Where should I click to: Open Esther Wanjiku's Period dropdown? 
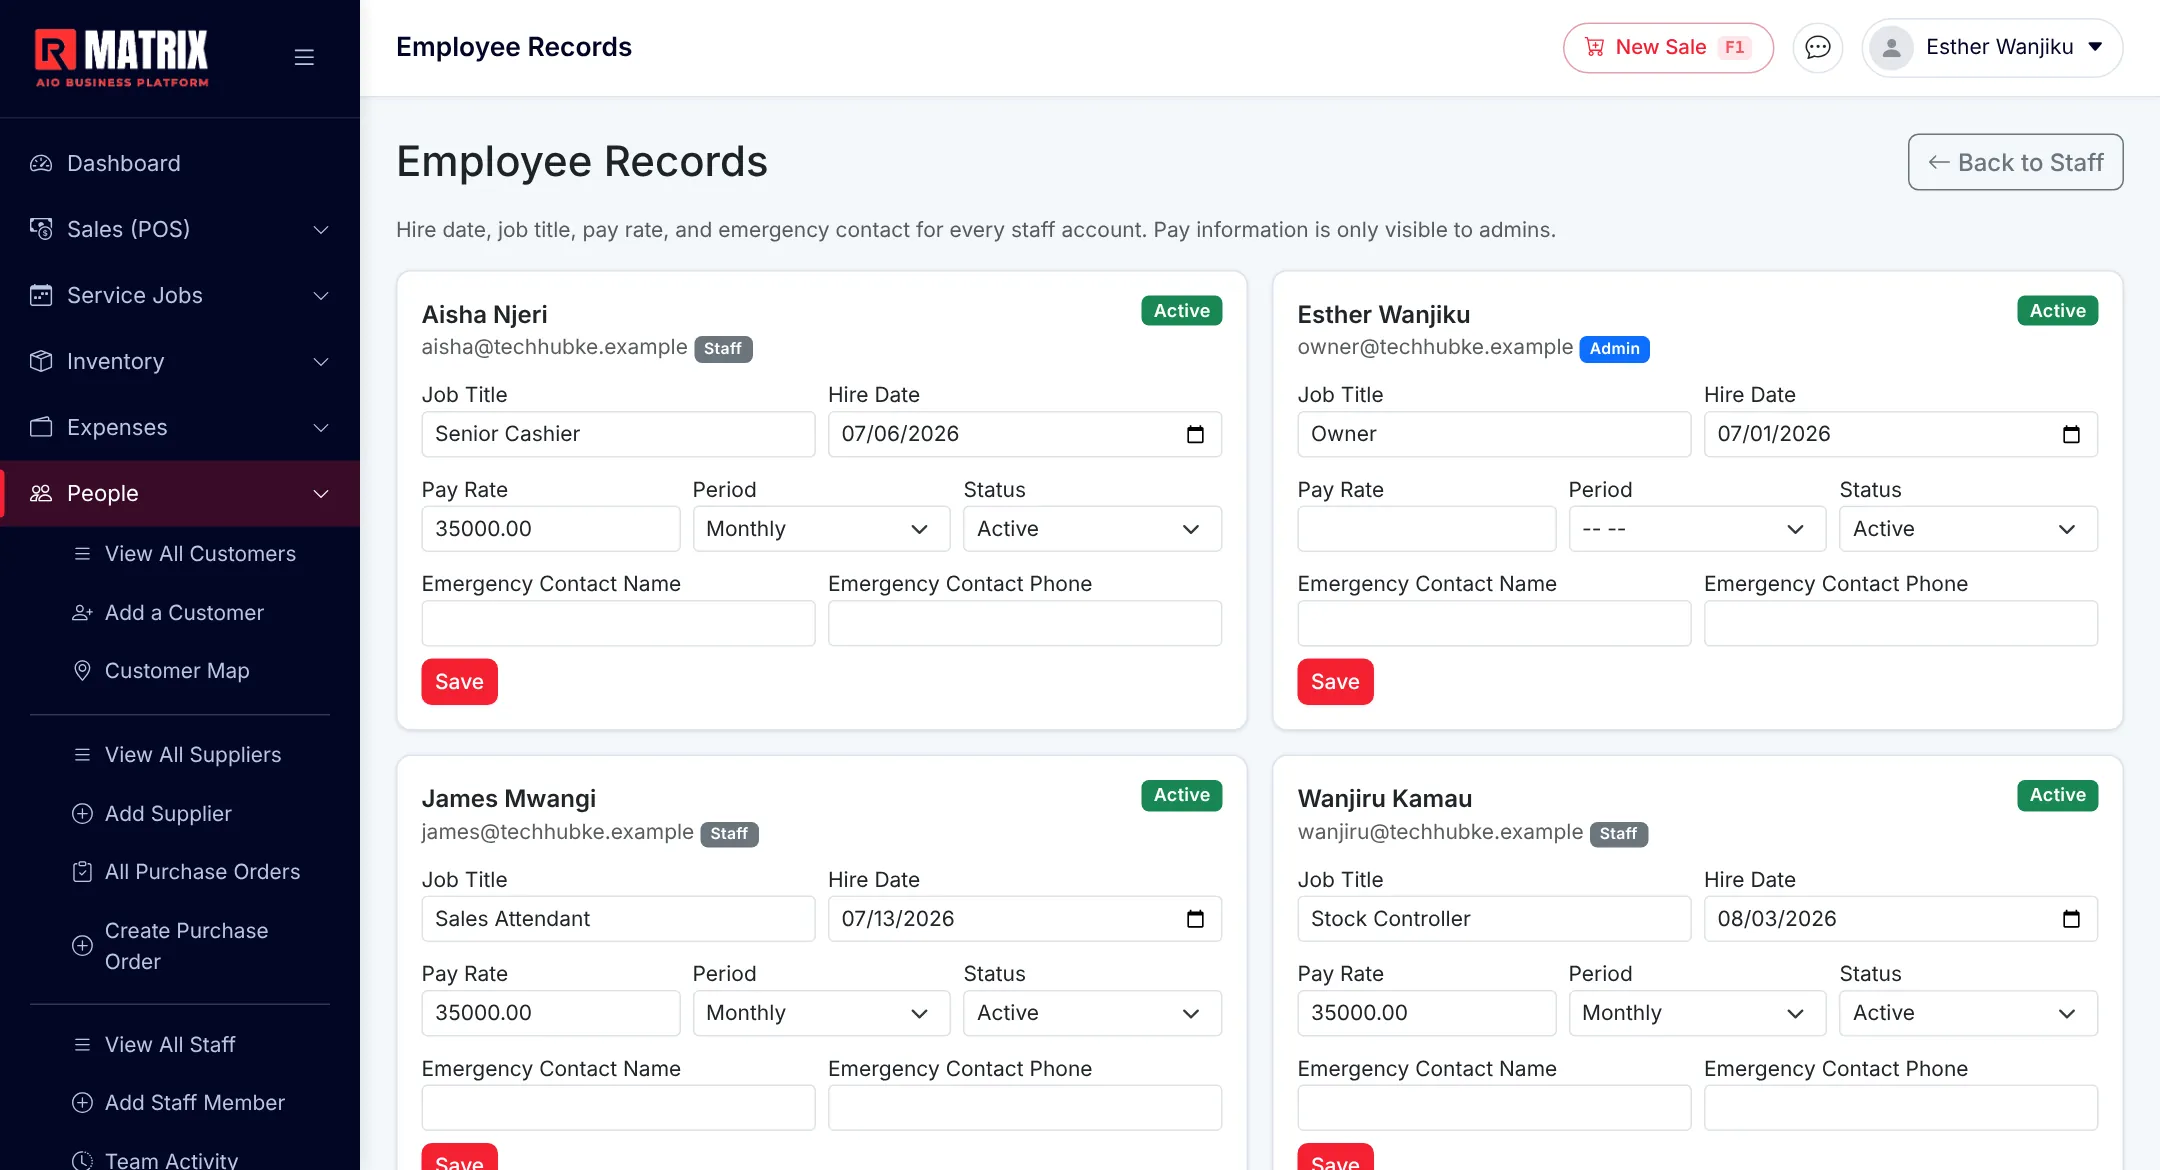(1697, 529)
